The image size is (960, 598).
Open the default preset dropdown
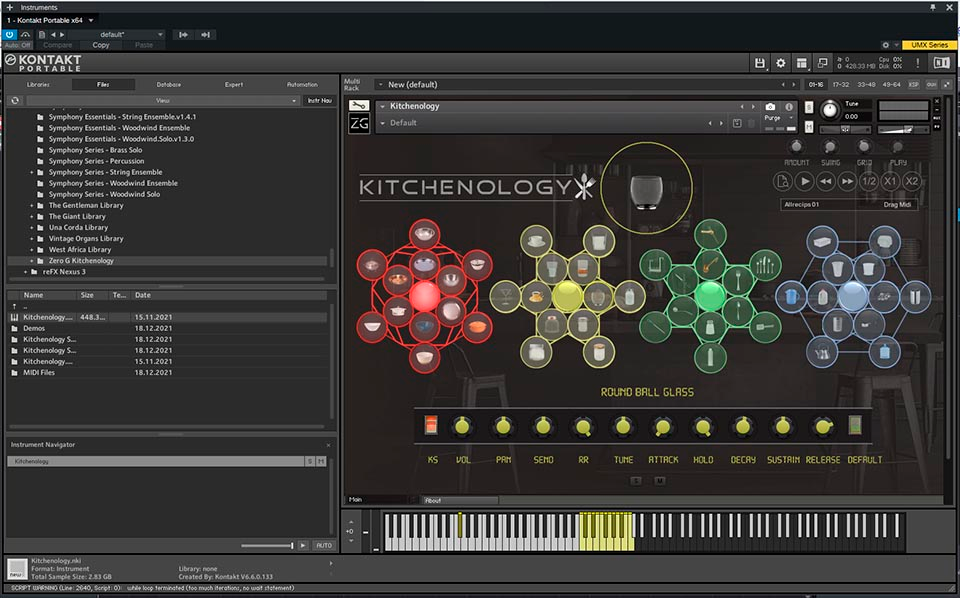tap(113, 34)
